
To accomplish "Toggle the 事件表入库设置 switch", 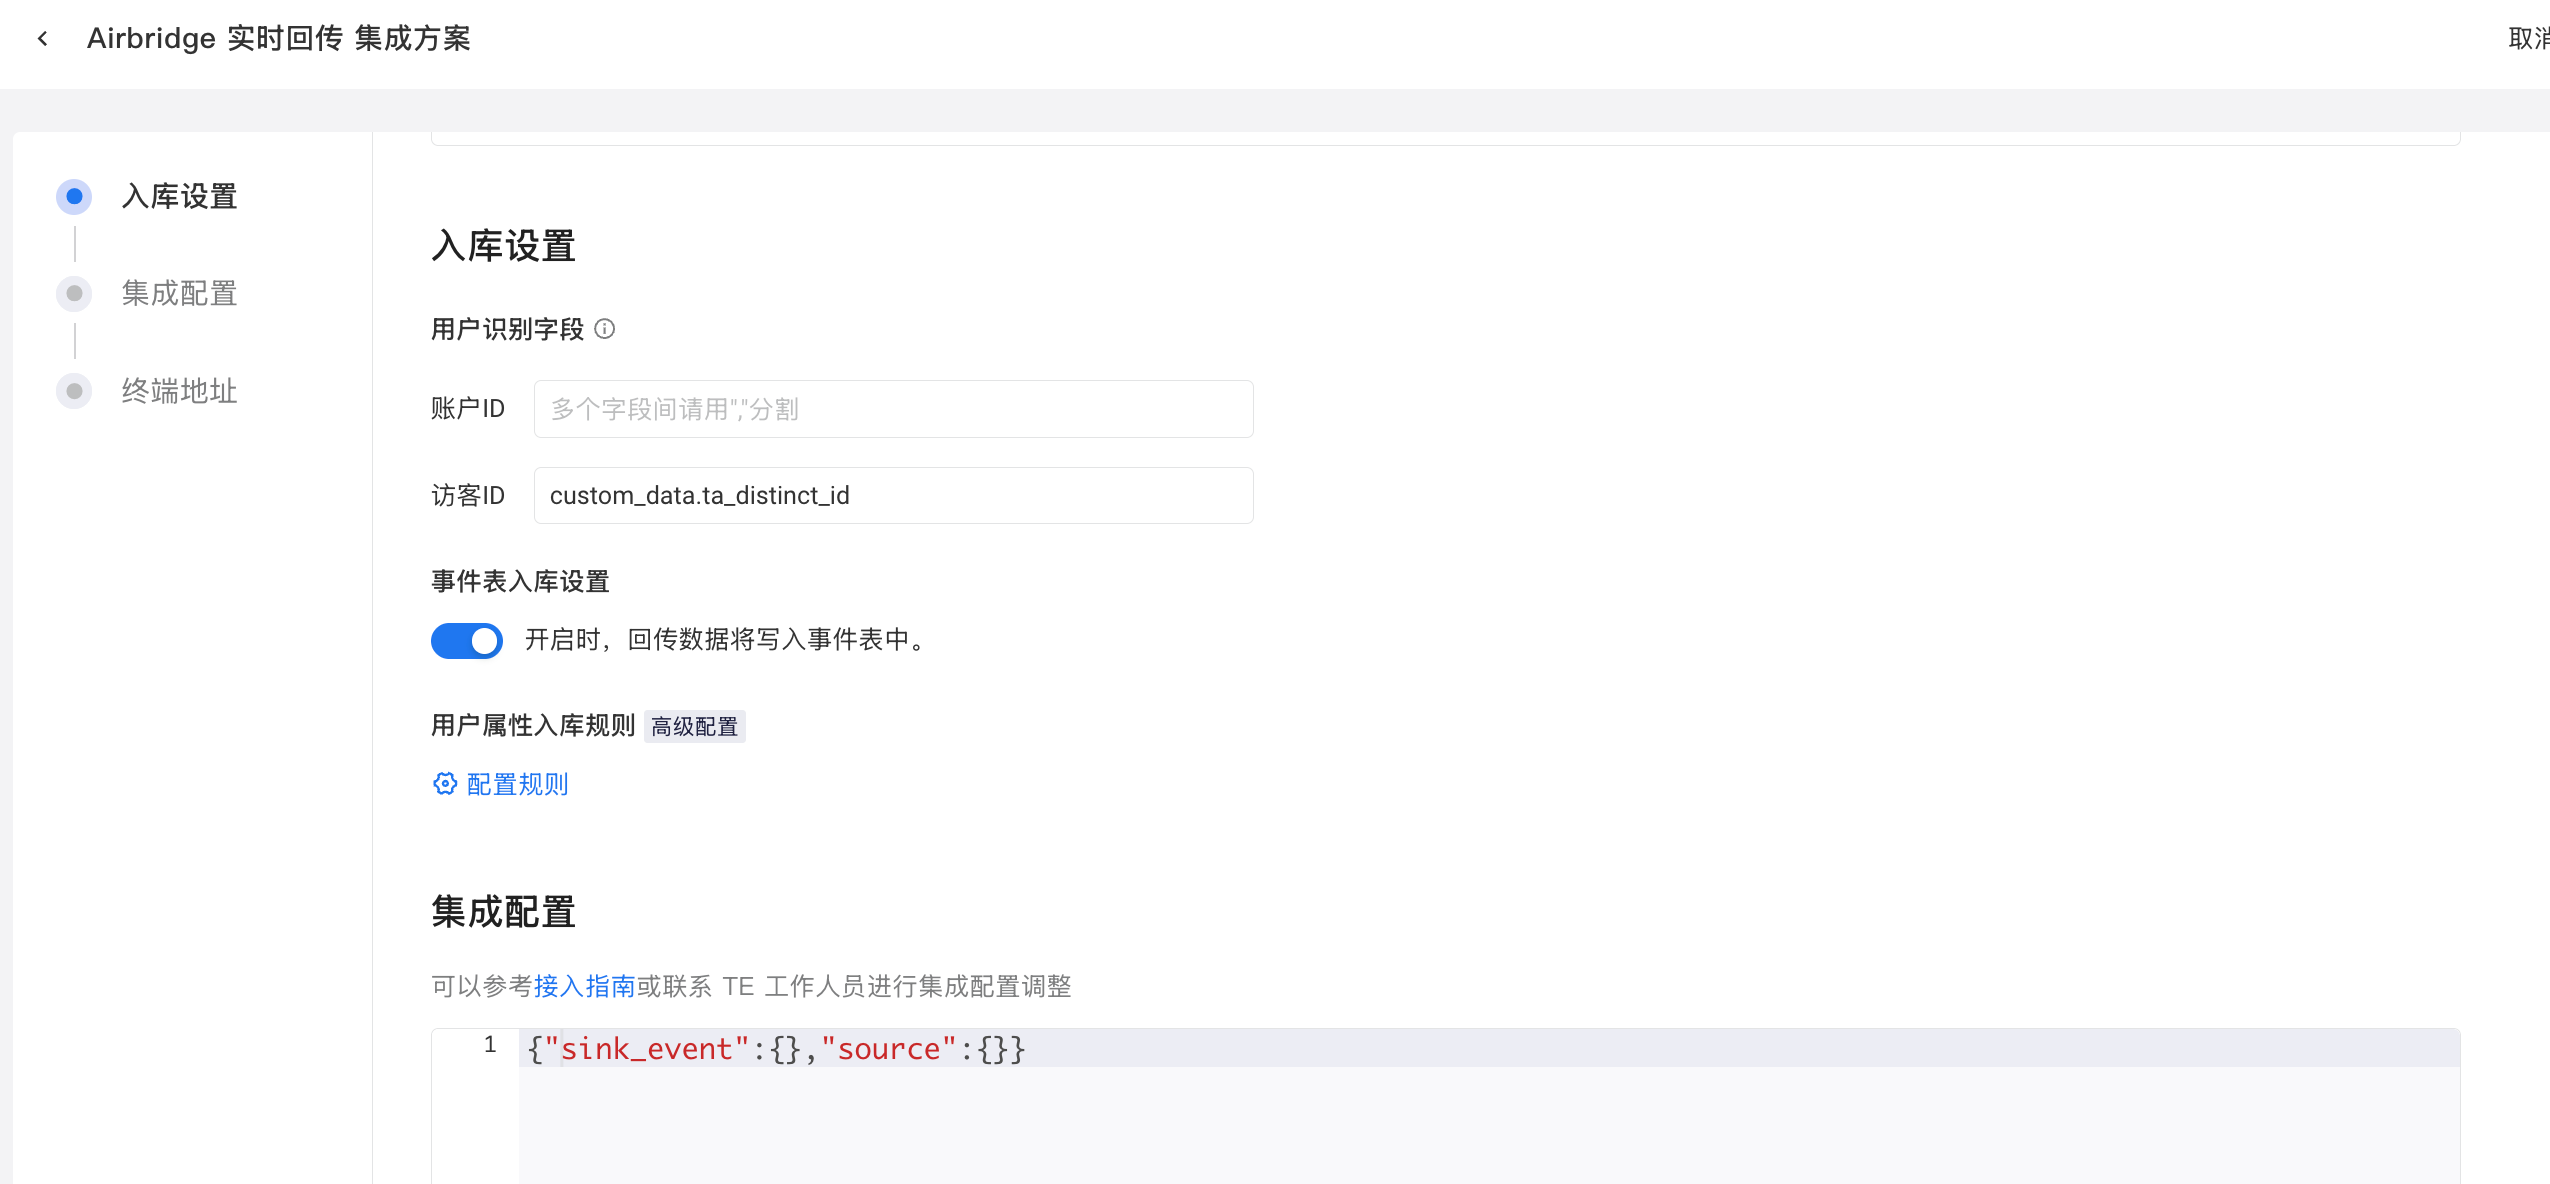I will click(467, 640).
